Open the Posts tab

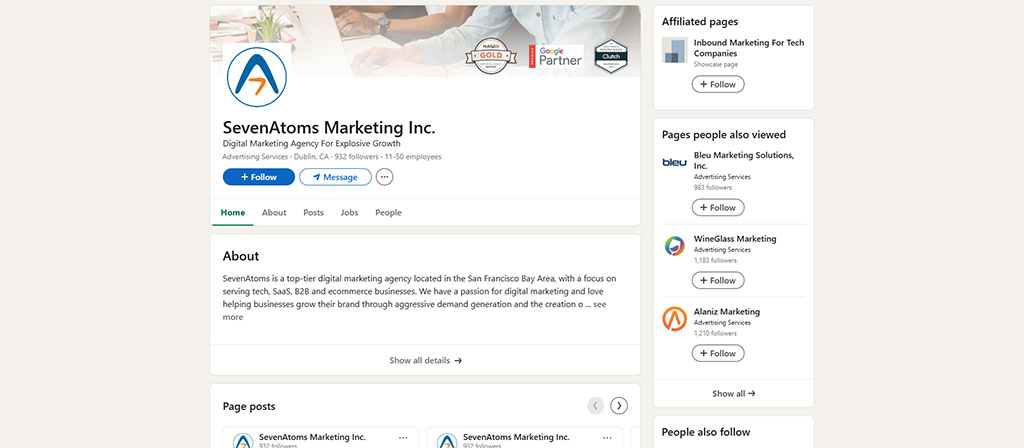click(313, 212)
